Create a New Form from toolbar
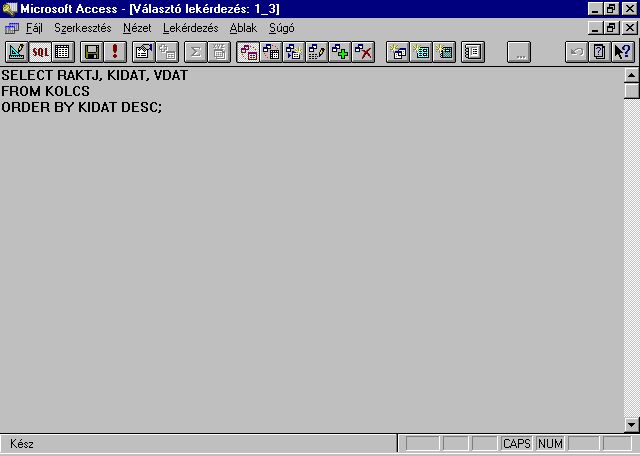 point(421,52)
